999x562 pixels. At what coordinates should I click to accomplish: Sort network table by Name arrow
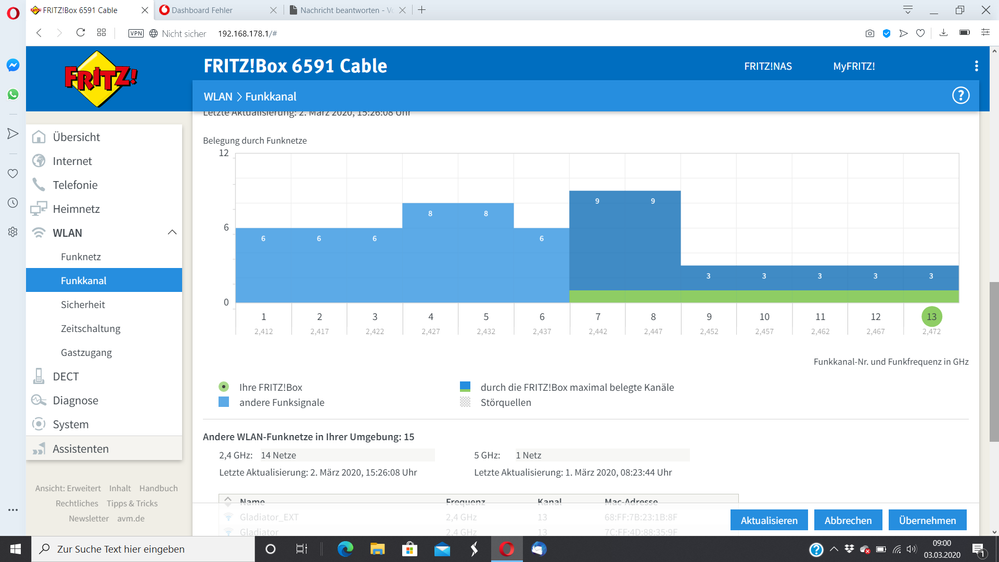[x=228, y=501]
